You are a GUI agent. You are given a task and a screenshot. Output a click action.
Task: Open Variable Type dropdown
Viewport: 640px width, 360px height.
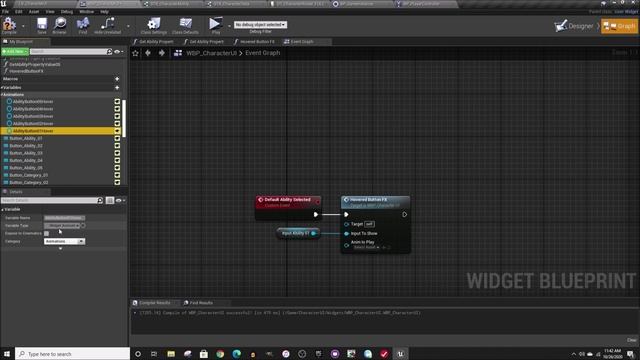[x=62, y=226]
